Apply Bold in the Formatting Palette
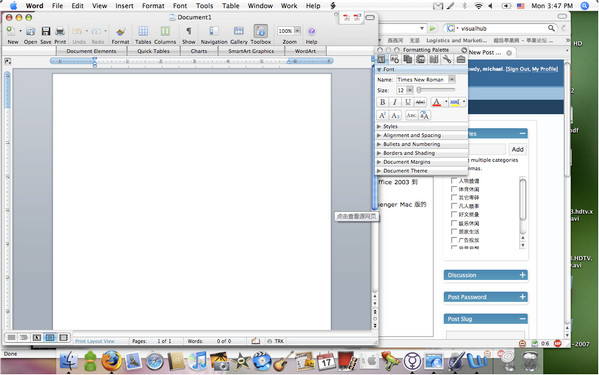Screen dimensions: 599x375 point(382,102)
